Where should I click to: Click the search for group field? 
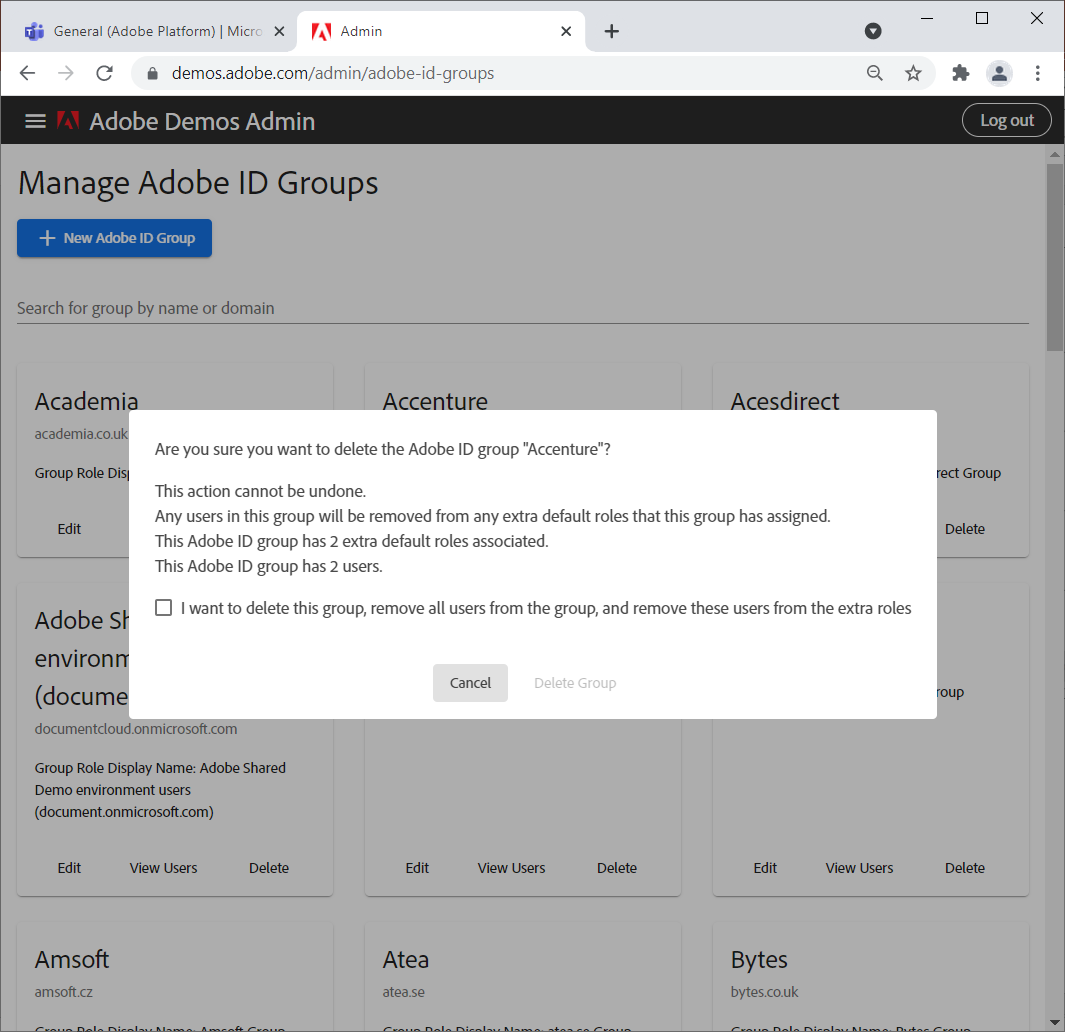[522, 308]
